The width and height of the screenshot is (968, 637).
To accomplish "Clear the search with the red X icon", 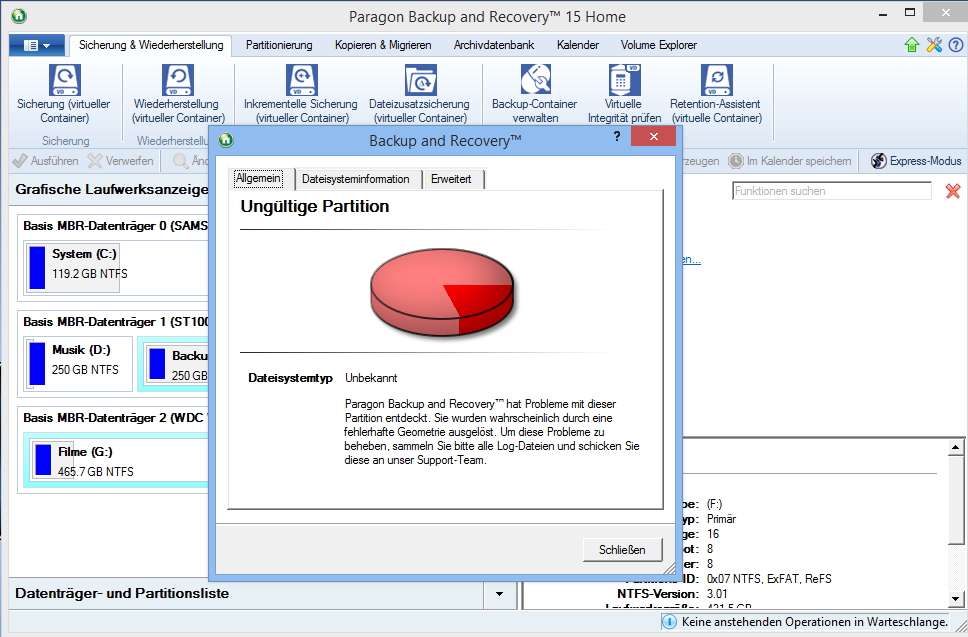I will 953,191.
